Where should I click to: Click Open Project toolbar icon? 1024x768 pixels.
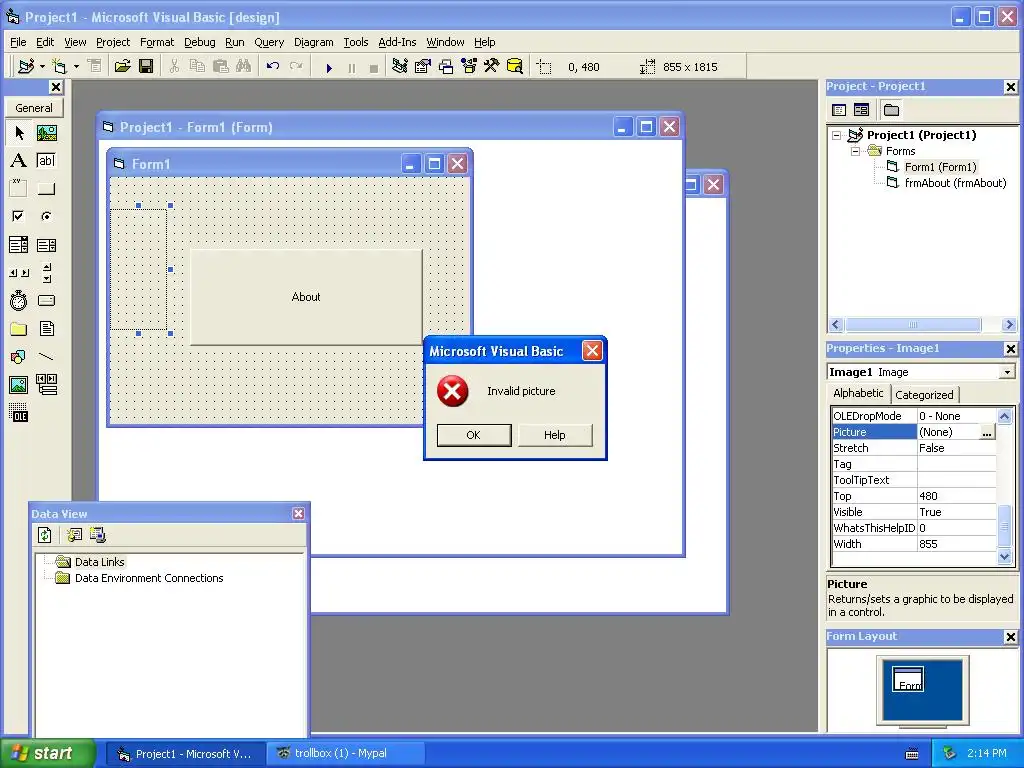click(x=122, y=66)
